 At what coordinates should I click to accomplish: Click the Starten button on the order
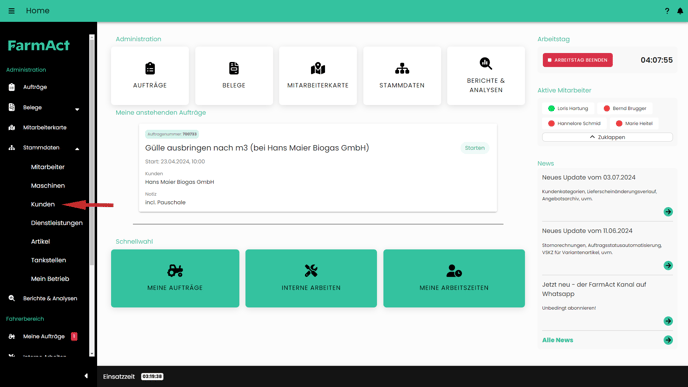(475, 148)
